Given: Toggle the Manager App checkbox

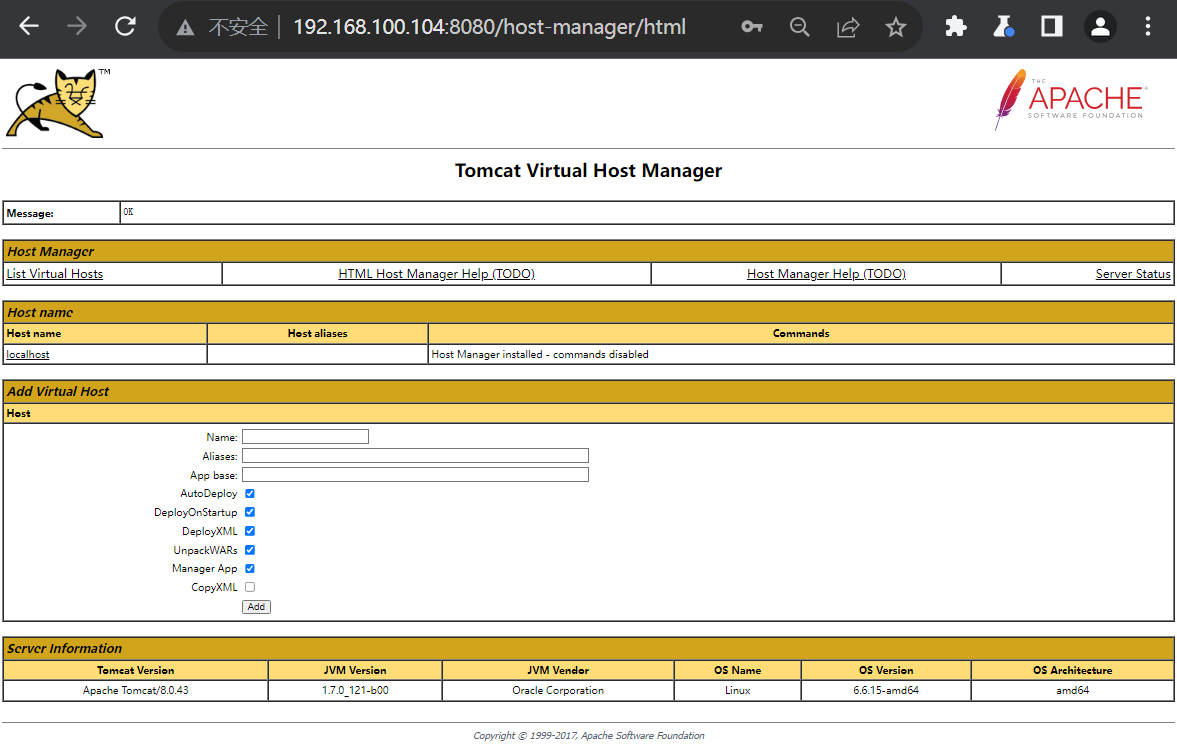Looking at the screenshot, I should [250, 568].
